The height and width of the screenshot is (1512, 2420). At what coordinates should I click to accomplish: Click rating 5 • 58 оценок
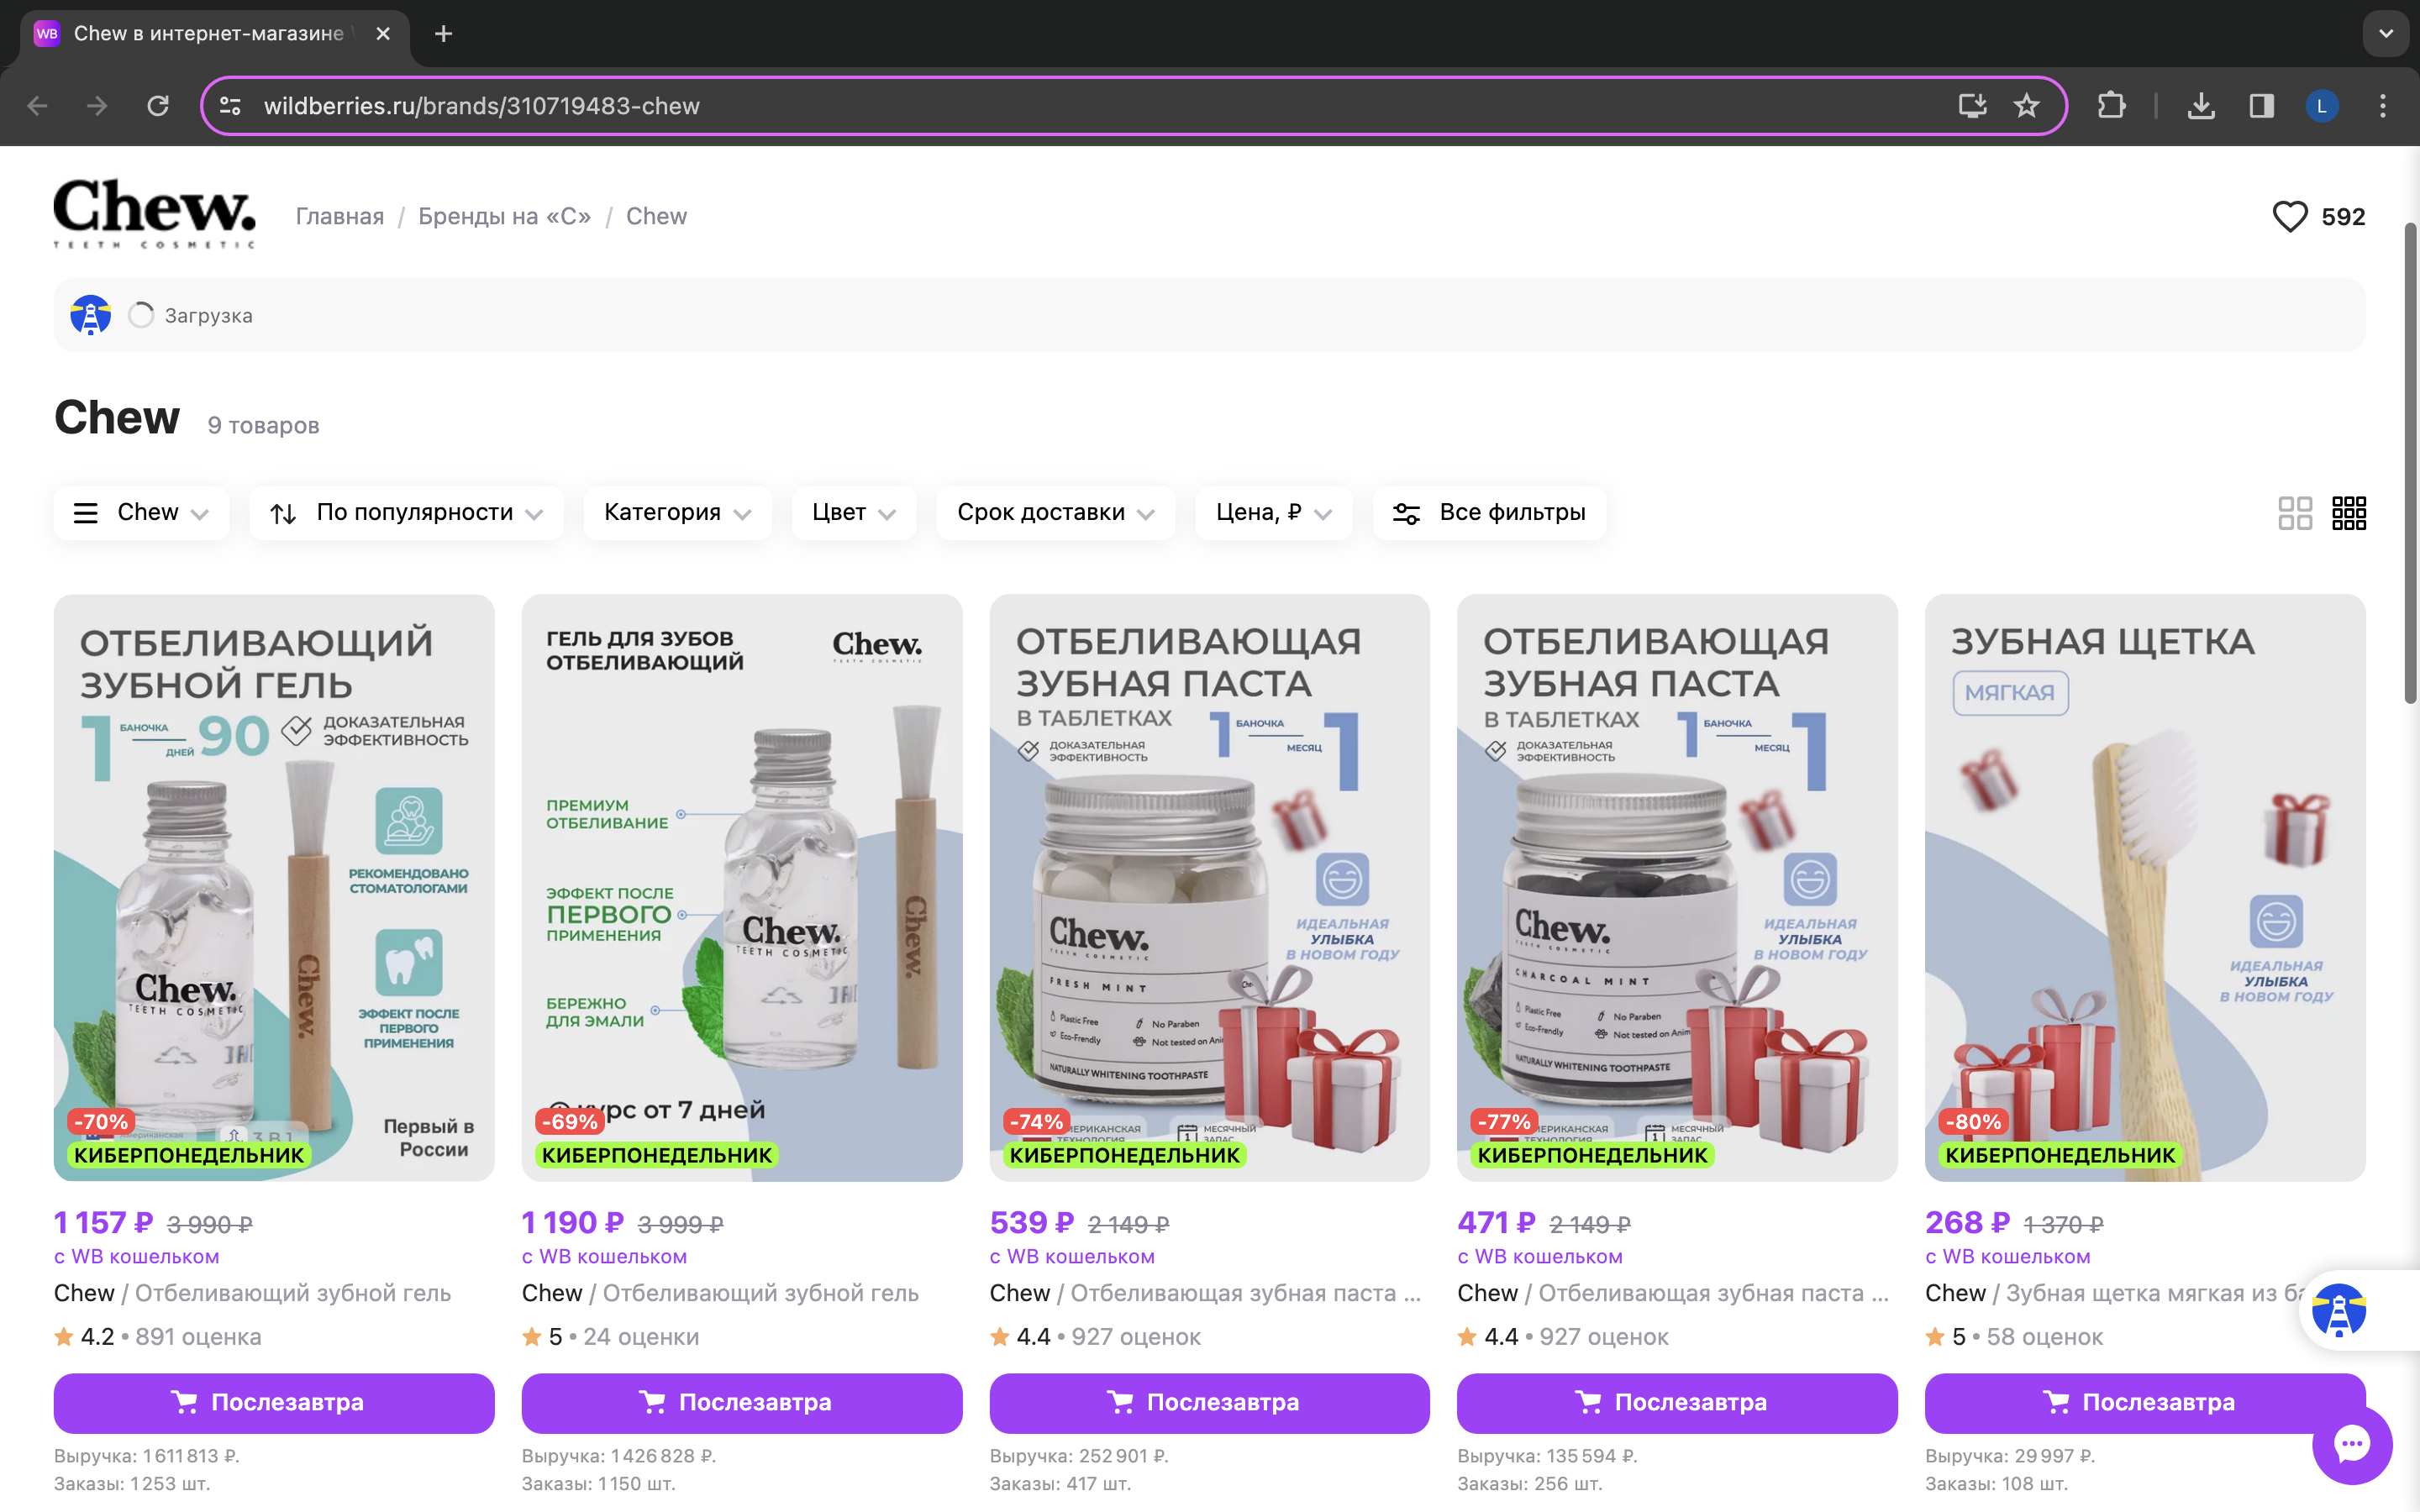click(x=2014, y=1337)
